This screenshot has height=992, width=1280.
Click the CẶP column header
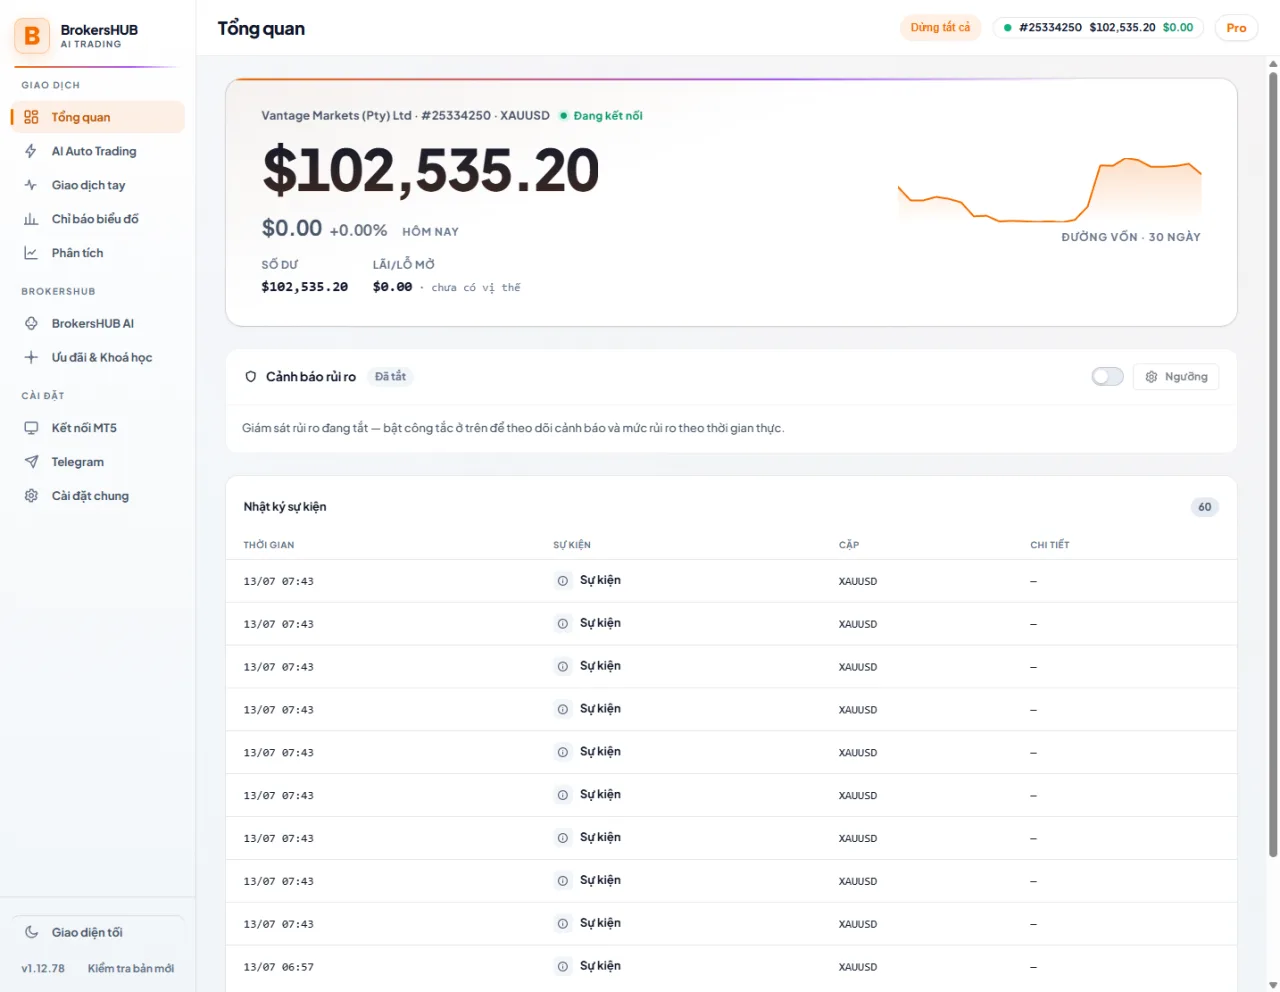849,545
